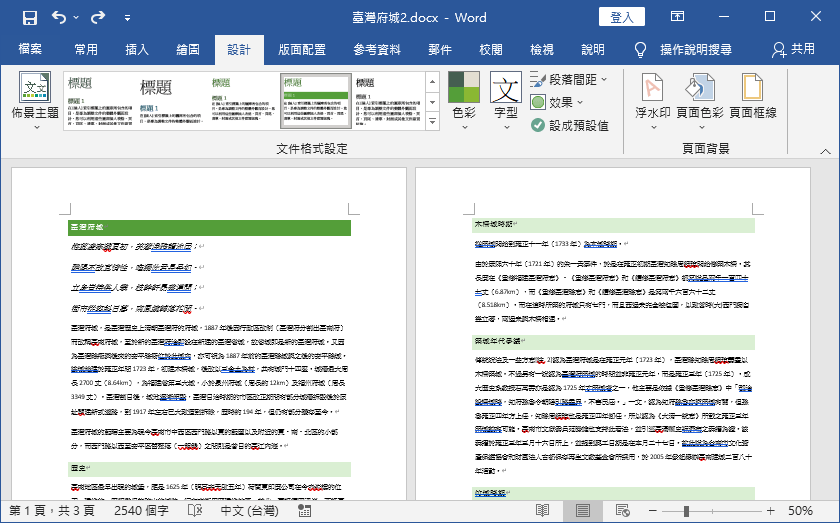Click the 登入 sign-in button
The image size is (840, 523).
tap(621, 17)
